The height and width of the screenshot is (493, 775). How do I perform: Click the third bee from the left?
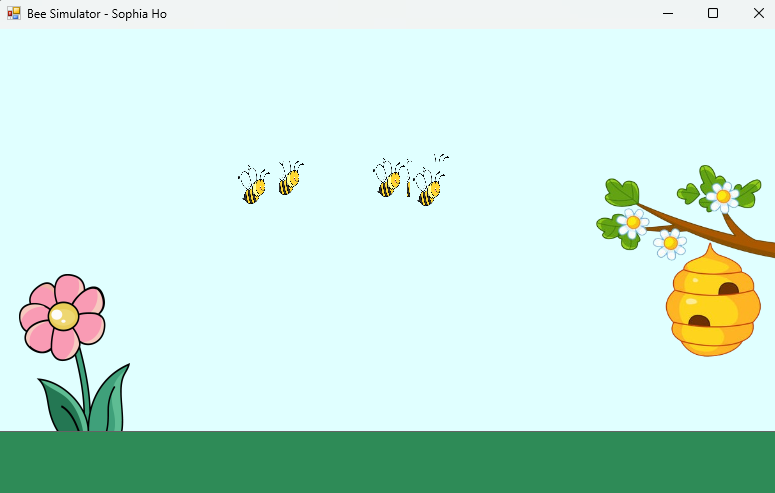click(390, 178)
